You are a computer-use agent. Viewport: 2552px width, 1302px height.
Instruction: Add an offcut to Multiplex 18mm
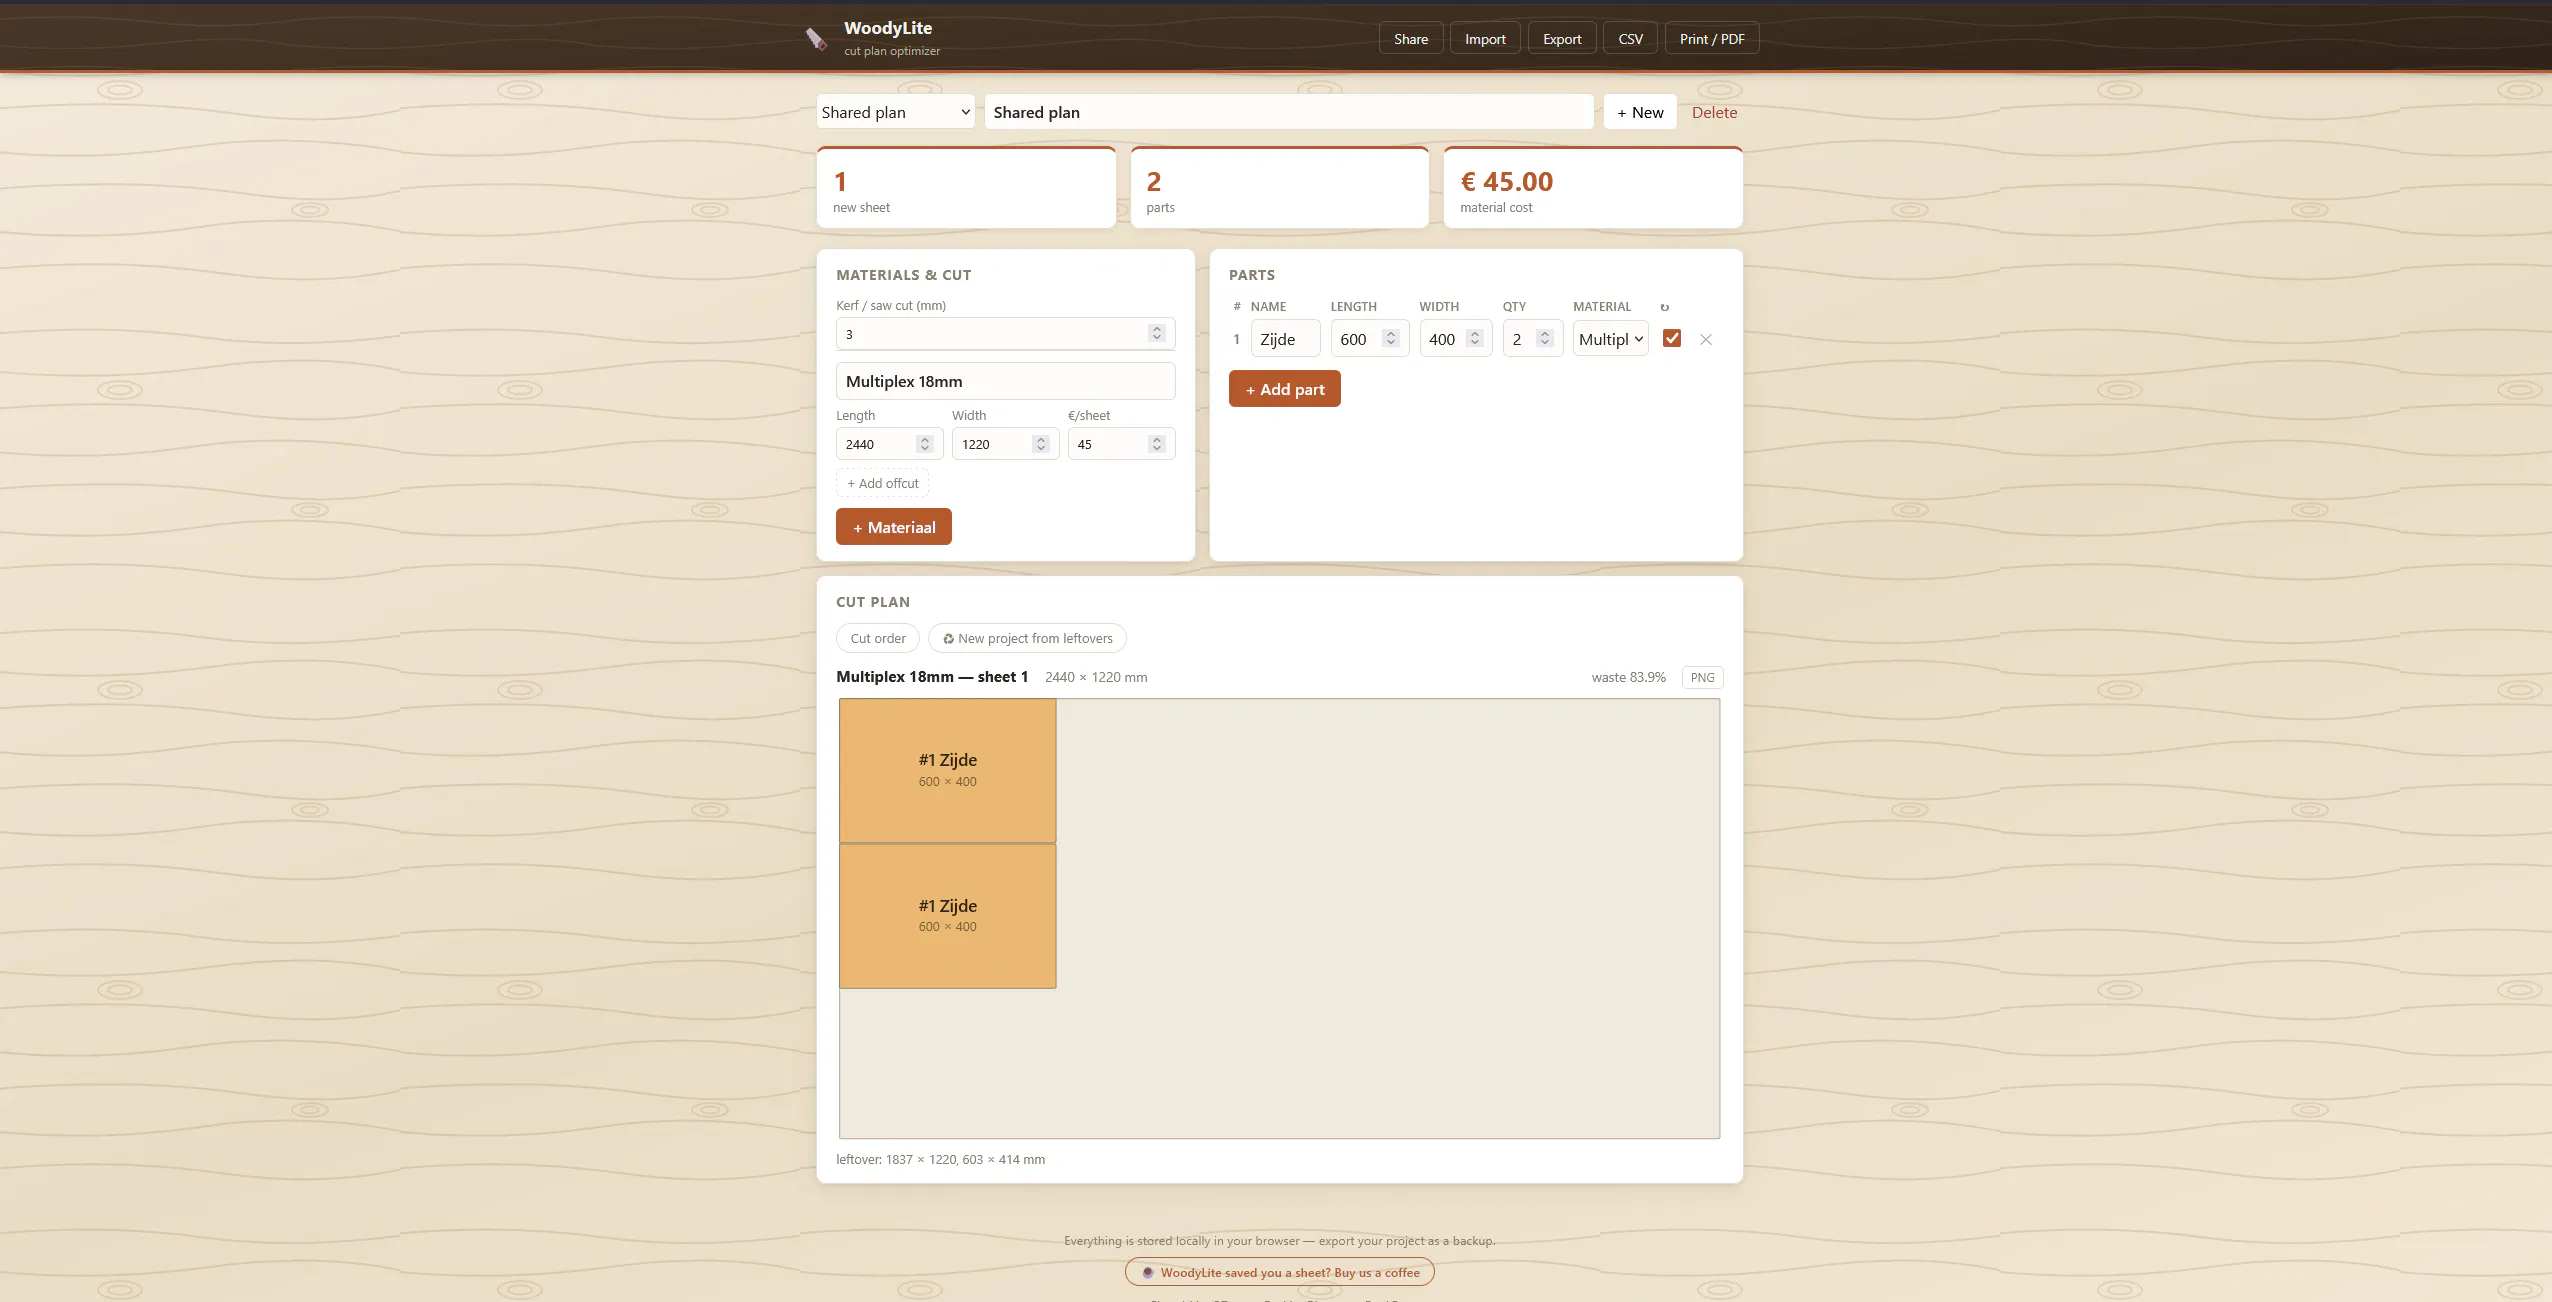pyautogui.click(x=882, y=483)
